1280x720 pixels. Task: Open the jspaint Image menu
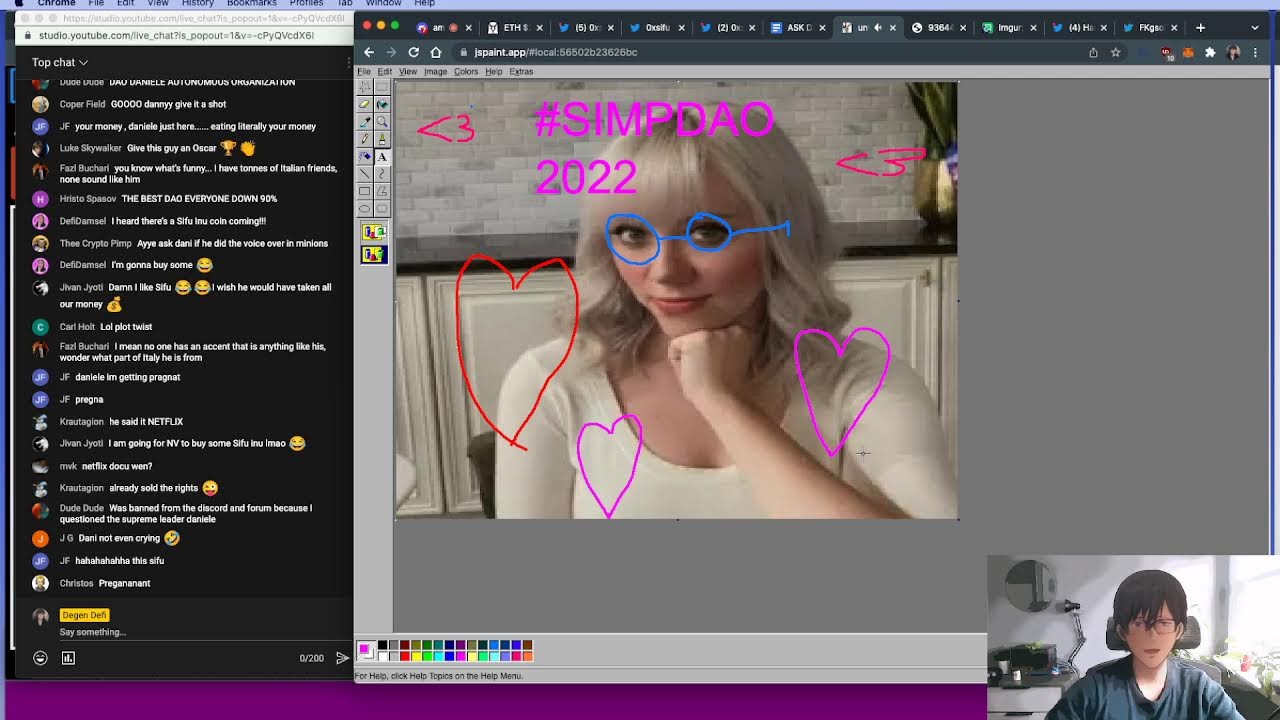(x=435, y=72)
